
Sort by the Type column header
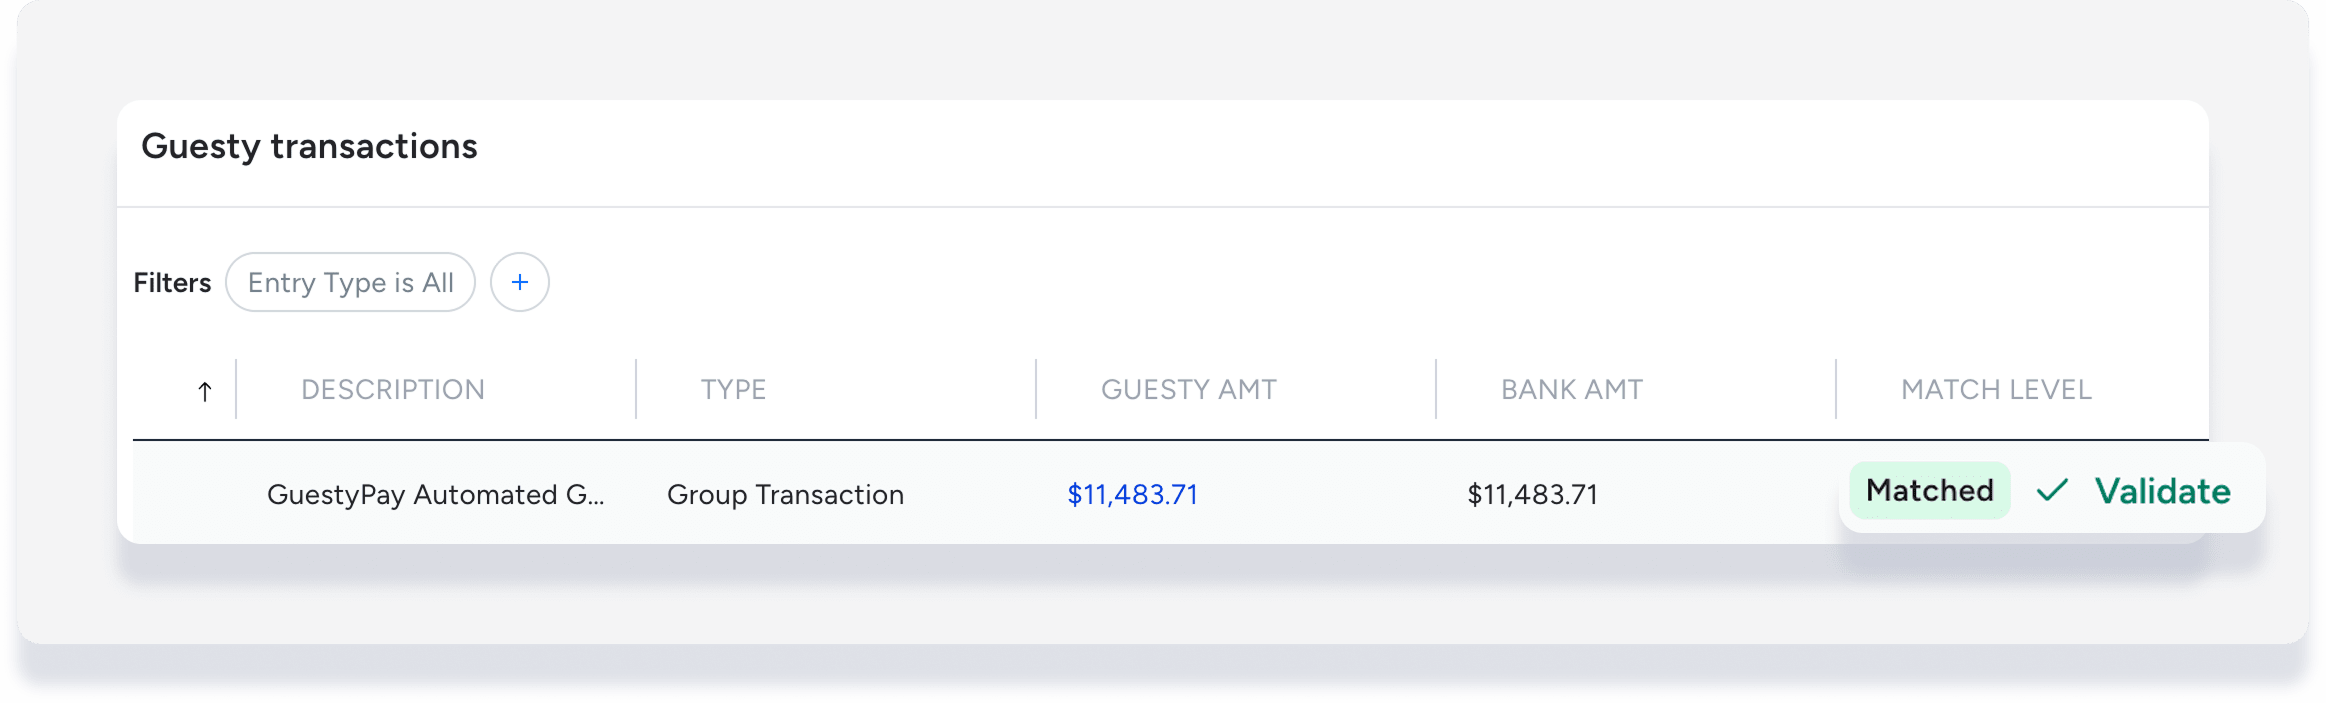[x=733, y=389]
